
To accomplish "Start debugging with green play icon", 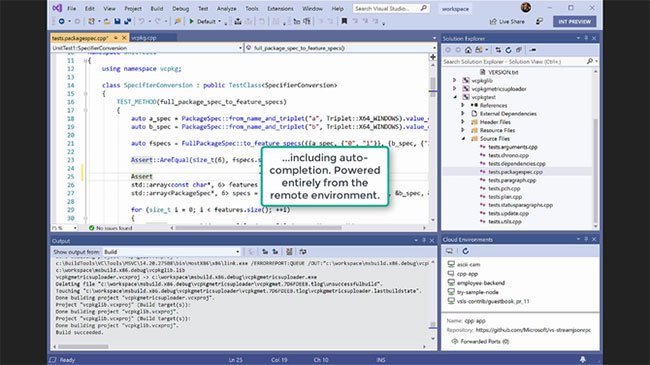I will tap(192, 21).
